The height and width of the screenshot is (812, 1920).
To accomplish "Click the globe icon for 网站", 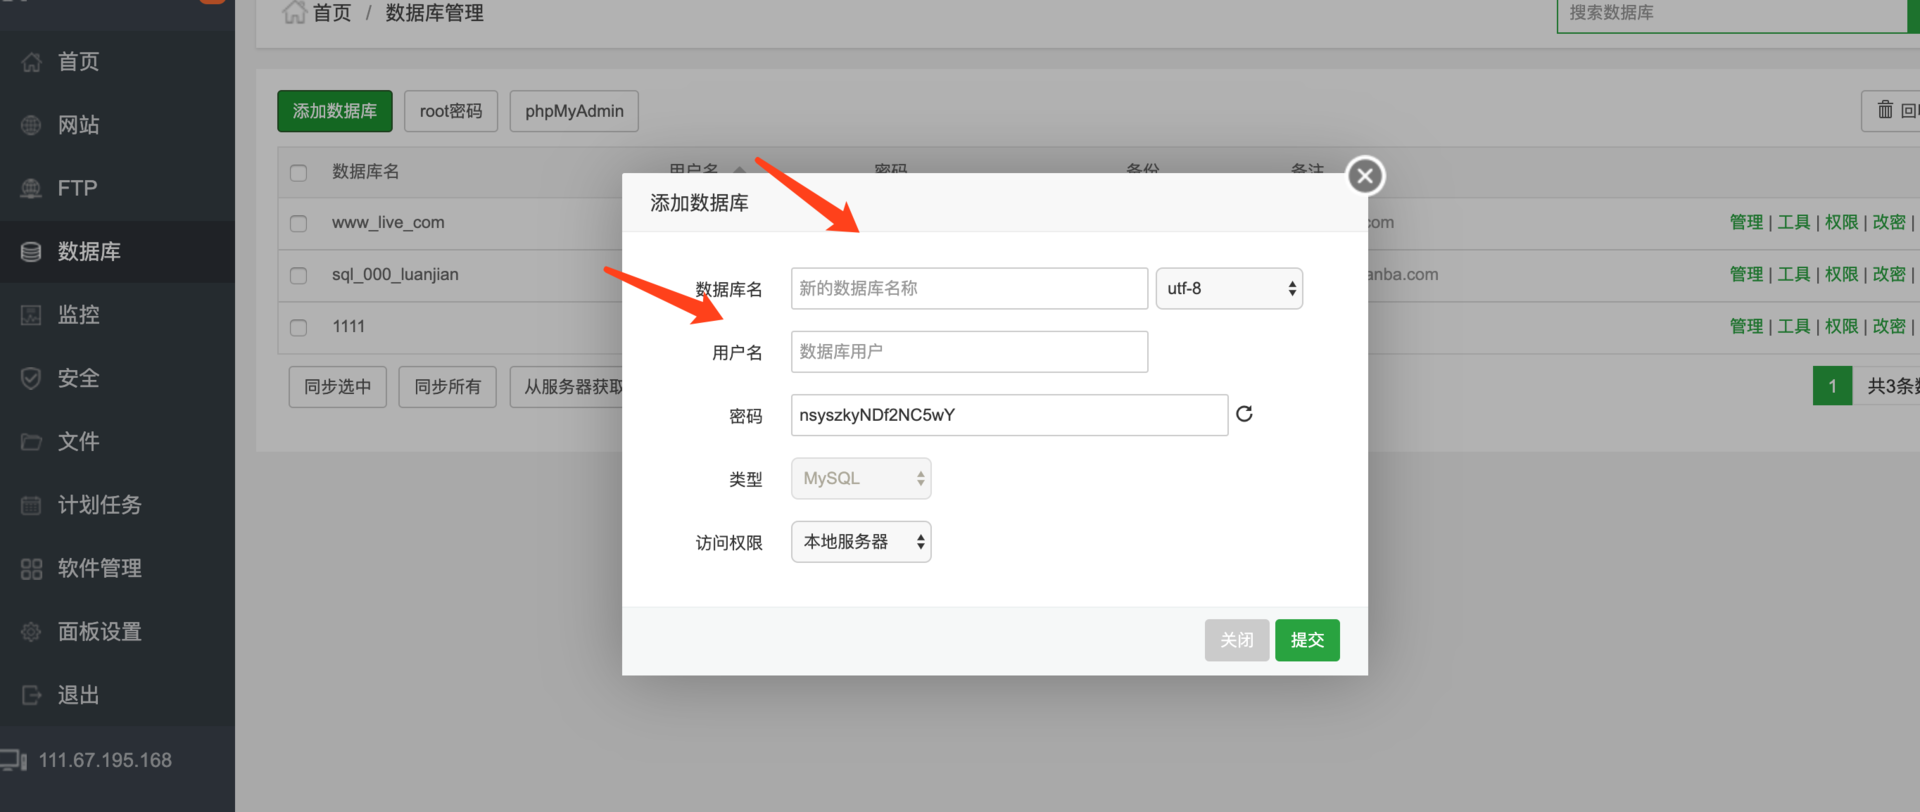I will (x=32, y=125).
